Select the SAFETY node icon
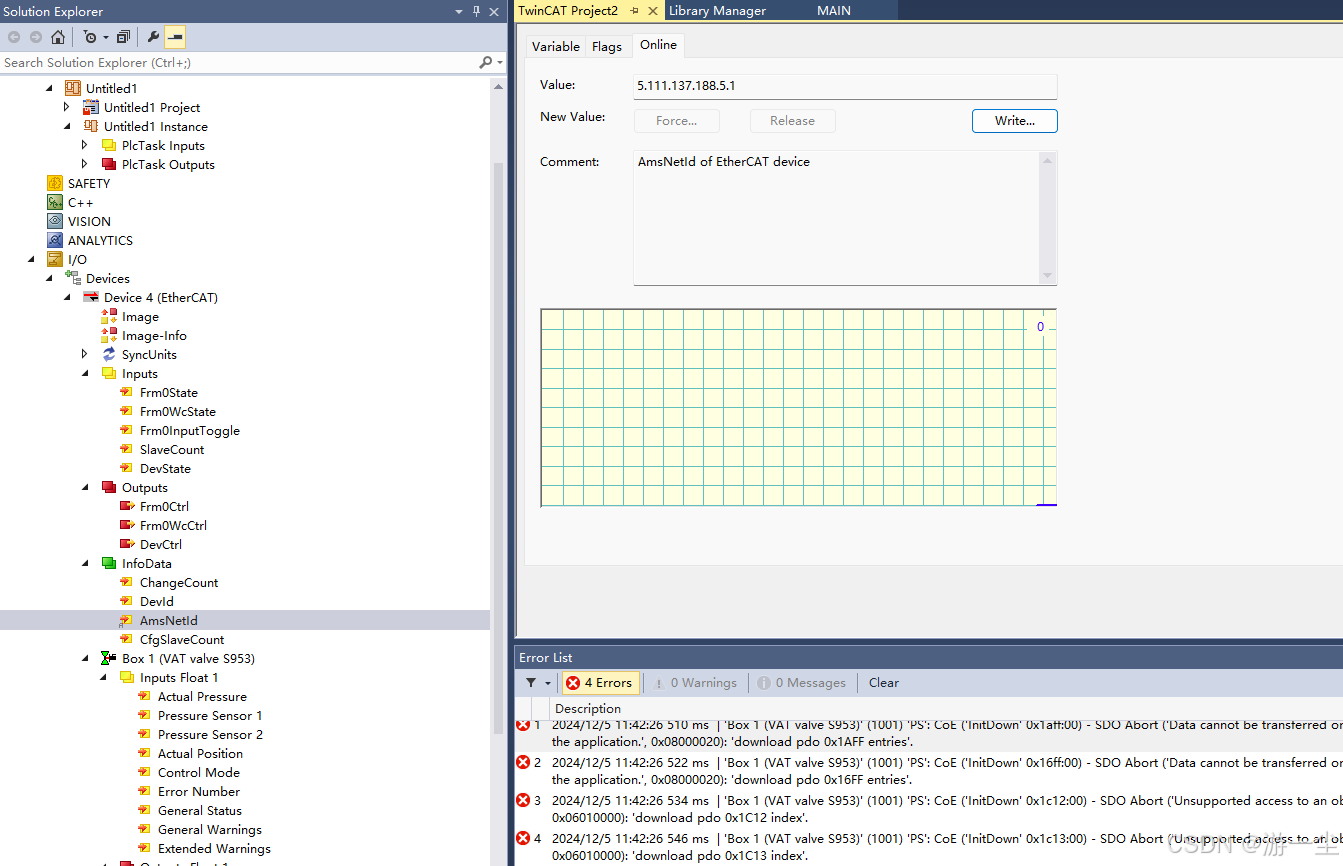This screenshot has width=1343, height=866. [x=55, y=183]
